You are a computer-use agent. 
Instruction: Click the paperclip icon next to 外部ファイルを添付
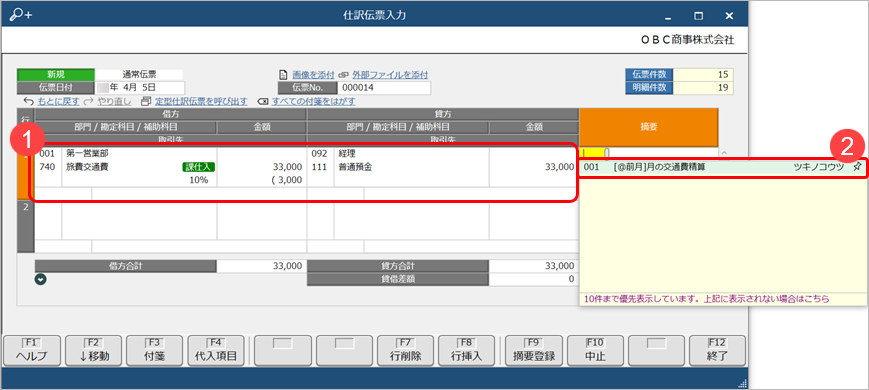pyautogui.click(x=343, y=75)
